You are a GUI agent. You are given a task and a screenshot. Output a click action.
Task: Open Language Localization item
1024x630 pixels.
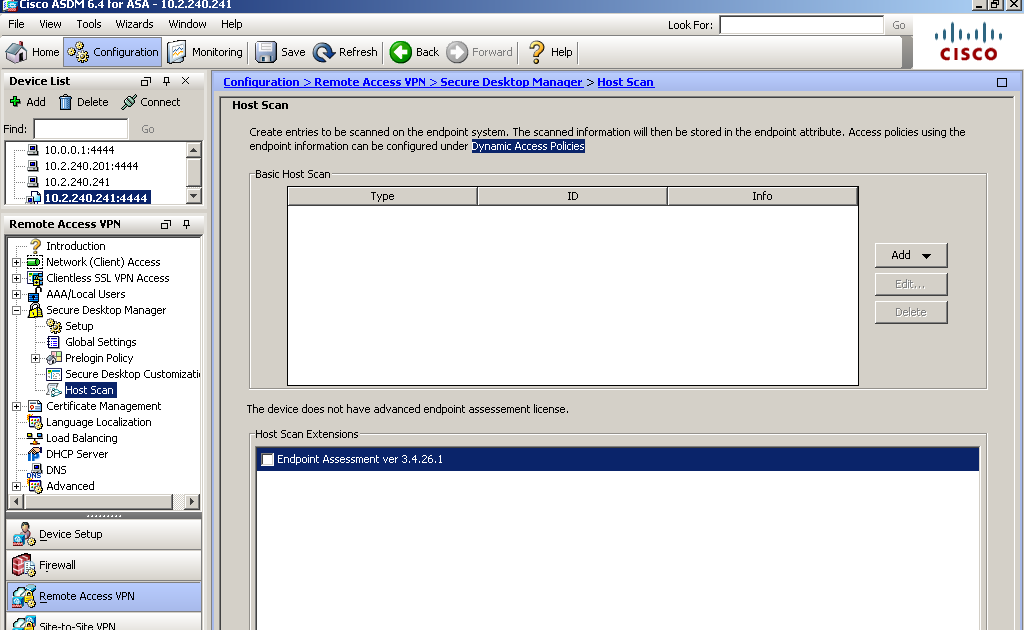pos(99,422)
